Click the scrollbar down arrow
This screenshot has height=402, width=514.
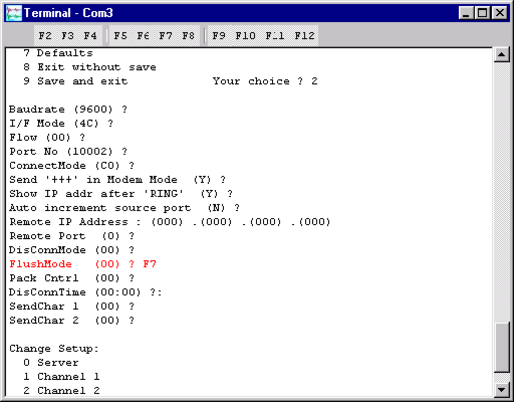(x=502, y=389)
